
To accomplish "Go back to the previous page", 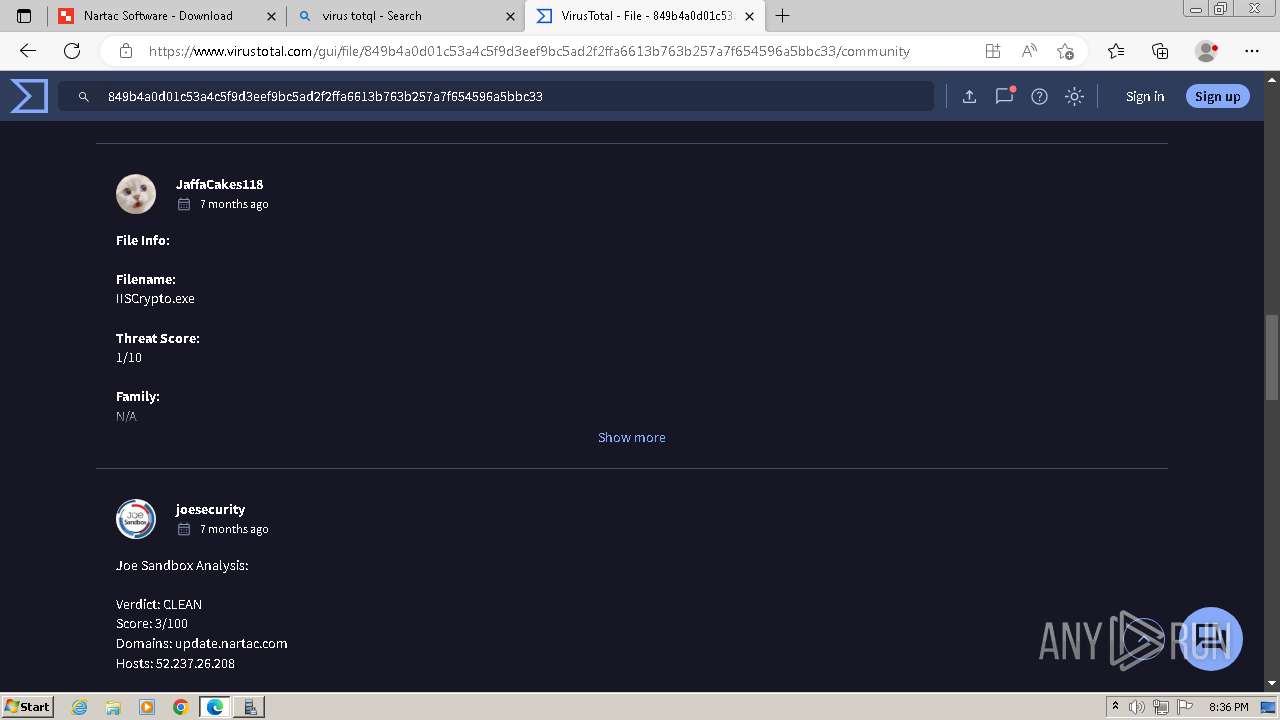I will coord(27,51).
